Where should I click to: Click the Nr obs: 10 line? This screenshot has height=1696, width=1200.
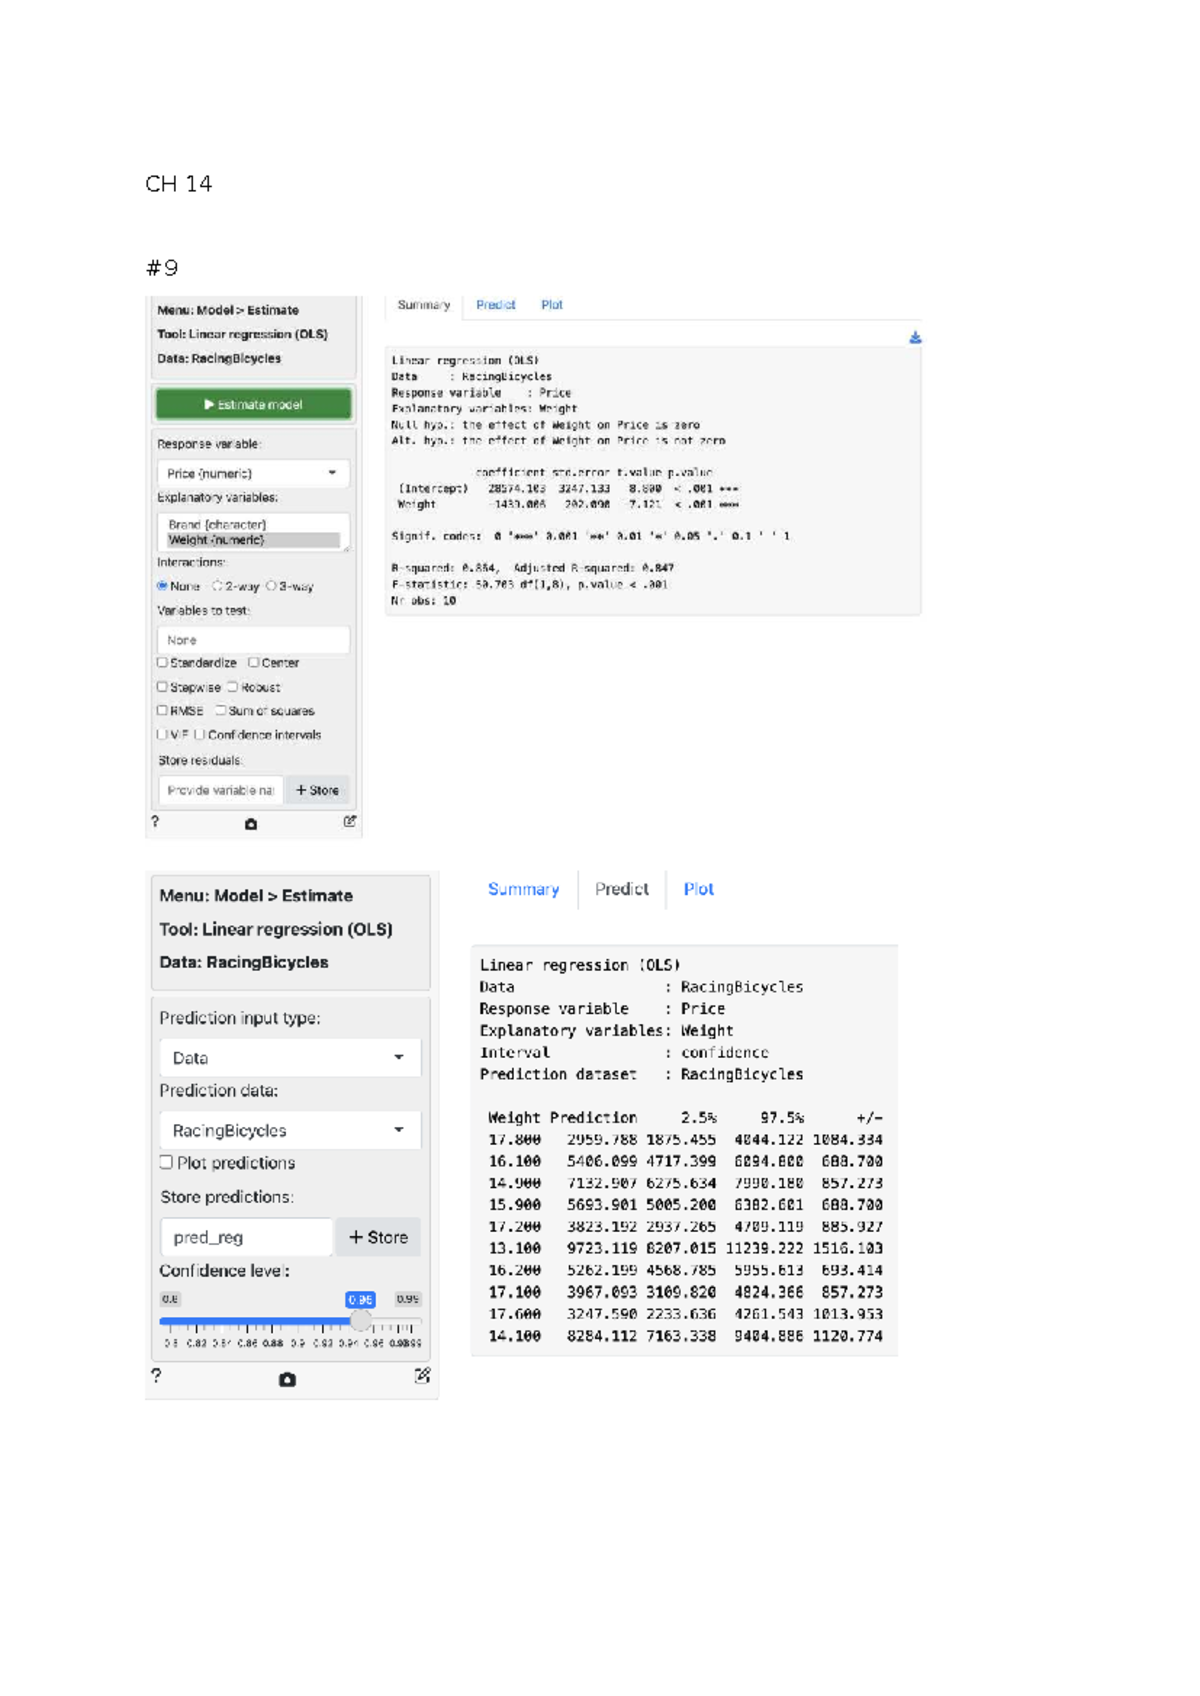(423, 601)
